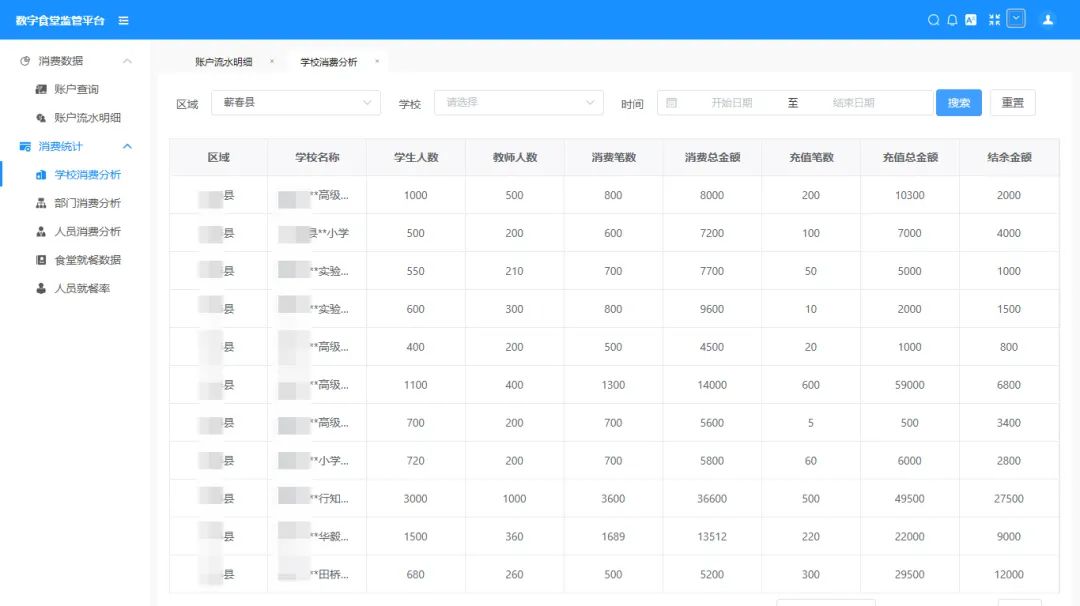Viewport: 1080px width, 606px height.
Task: Click the 消费笔数 column header
Action: [614, 157]
